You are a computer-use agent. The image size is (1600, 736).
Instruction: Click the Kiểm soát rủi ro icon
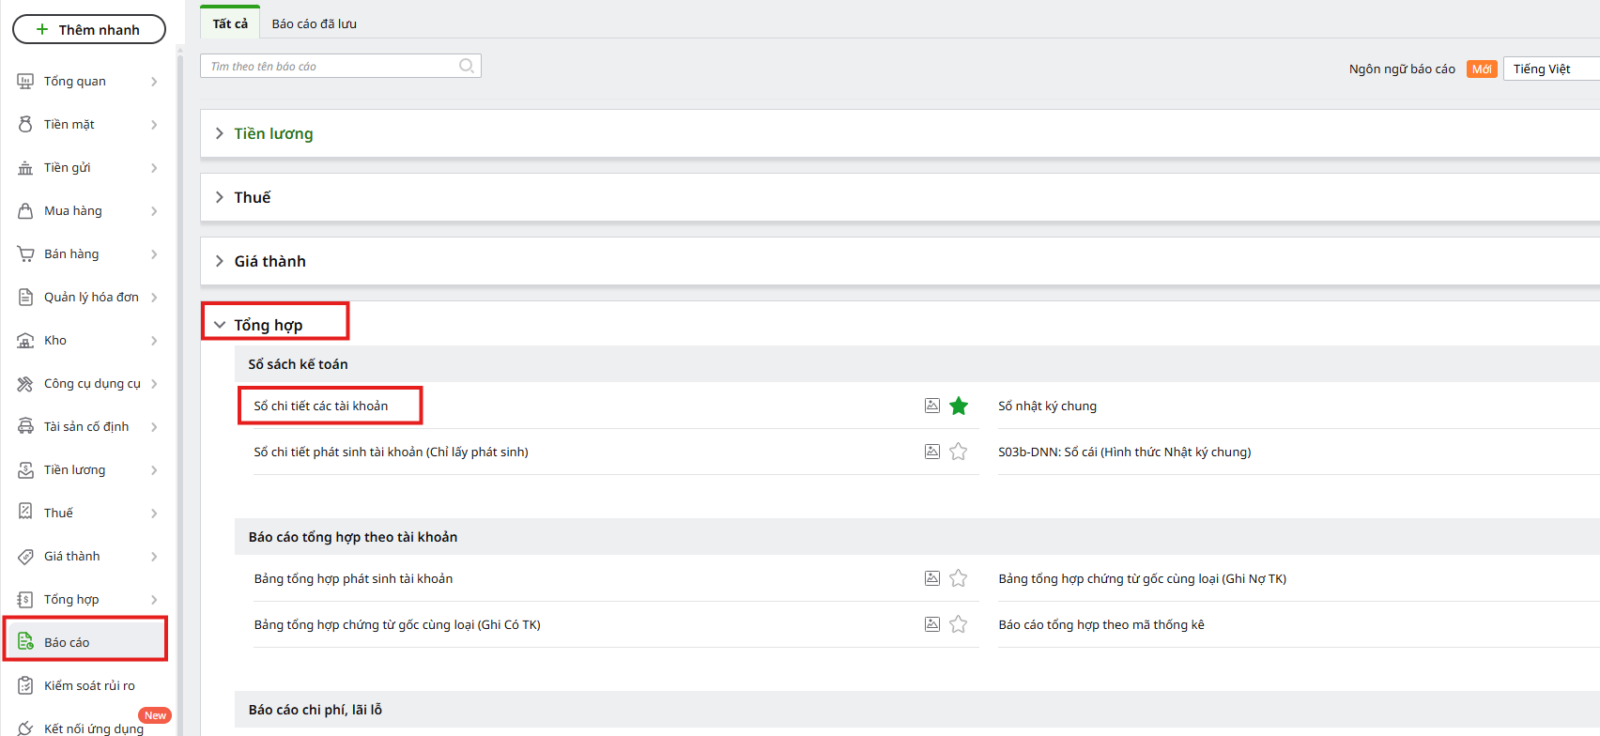click(x=26, y=686)
